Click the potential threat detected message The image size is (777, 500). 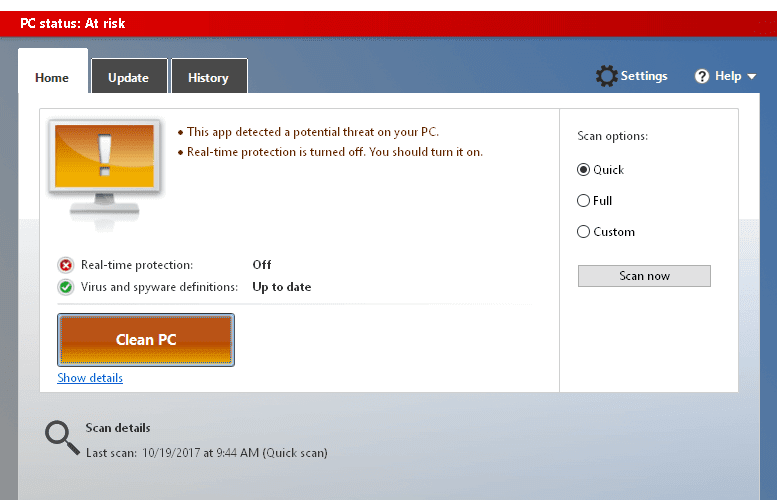tap(313, 132)
